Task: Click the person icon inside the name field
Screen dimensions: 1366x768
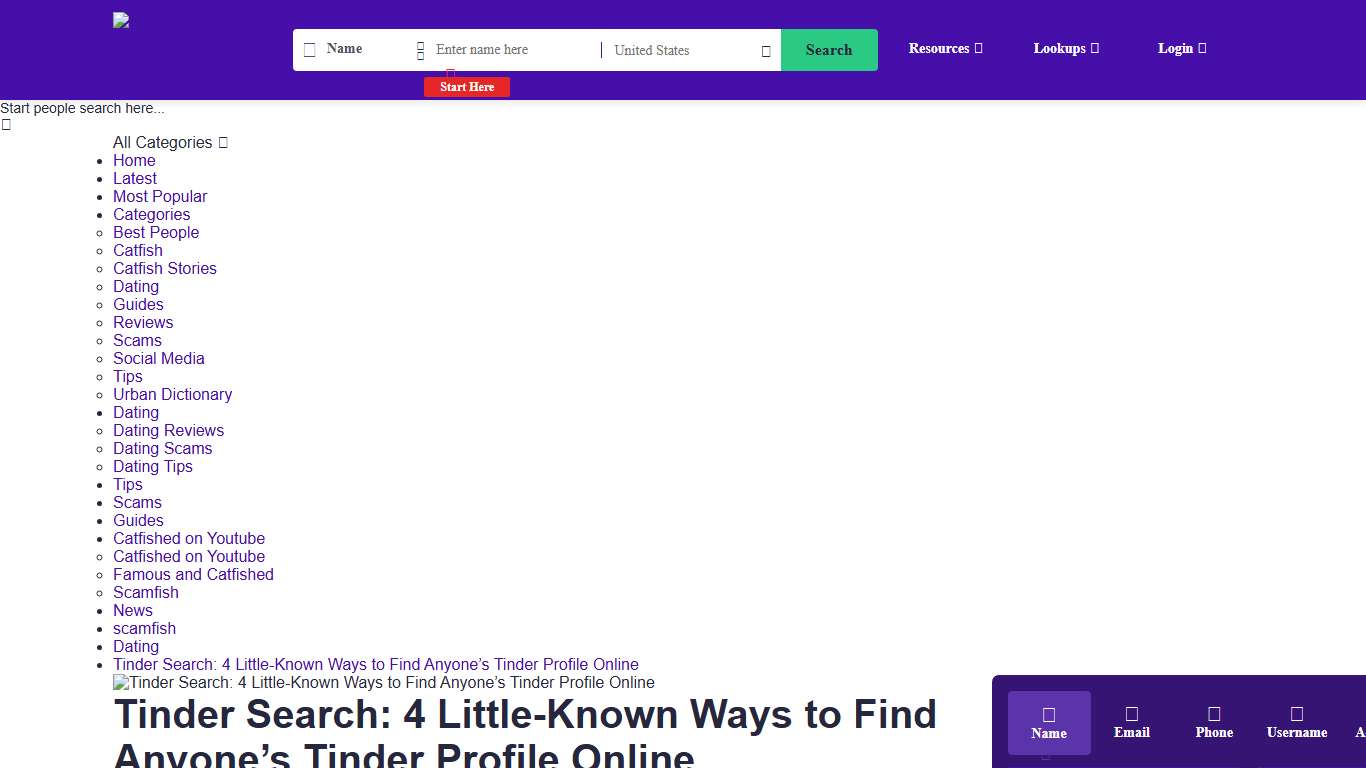Action: click(x=421, y=49)
